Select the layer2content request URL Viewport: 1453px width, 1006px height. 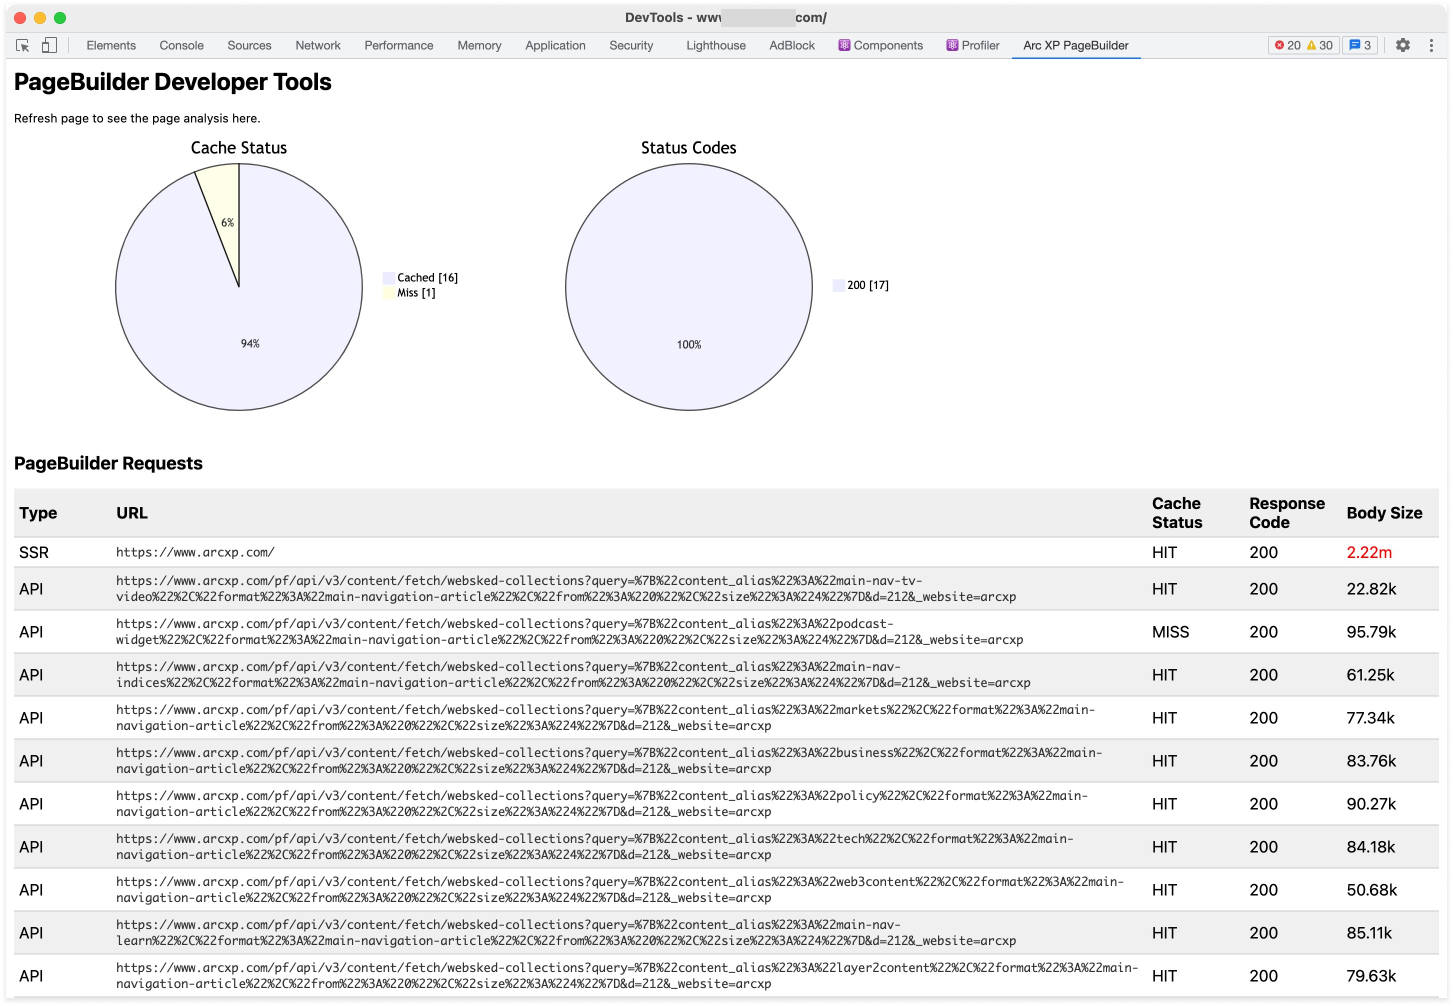pyautogui.click(x=627, y=976)
